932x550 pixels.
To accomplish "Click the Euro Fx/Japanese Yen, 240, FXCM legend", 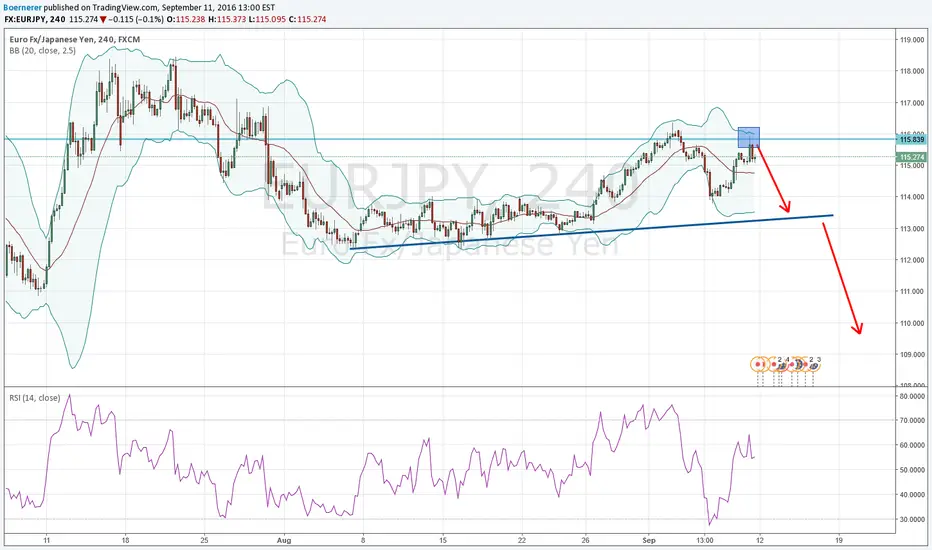I will pyautogui.click(x=75, y=39).
